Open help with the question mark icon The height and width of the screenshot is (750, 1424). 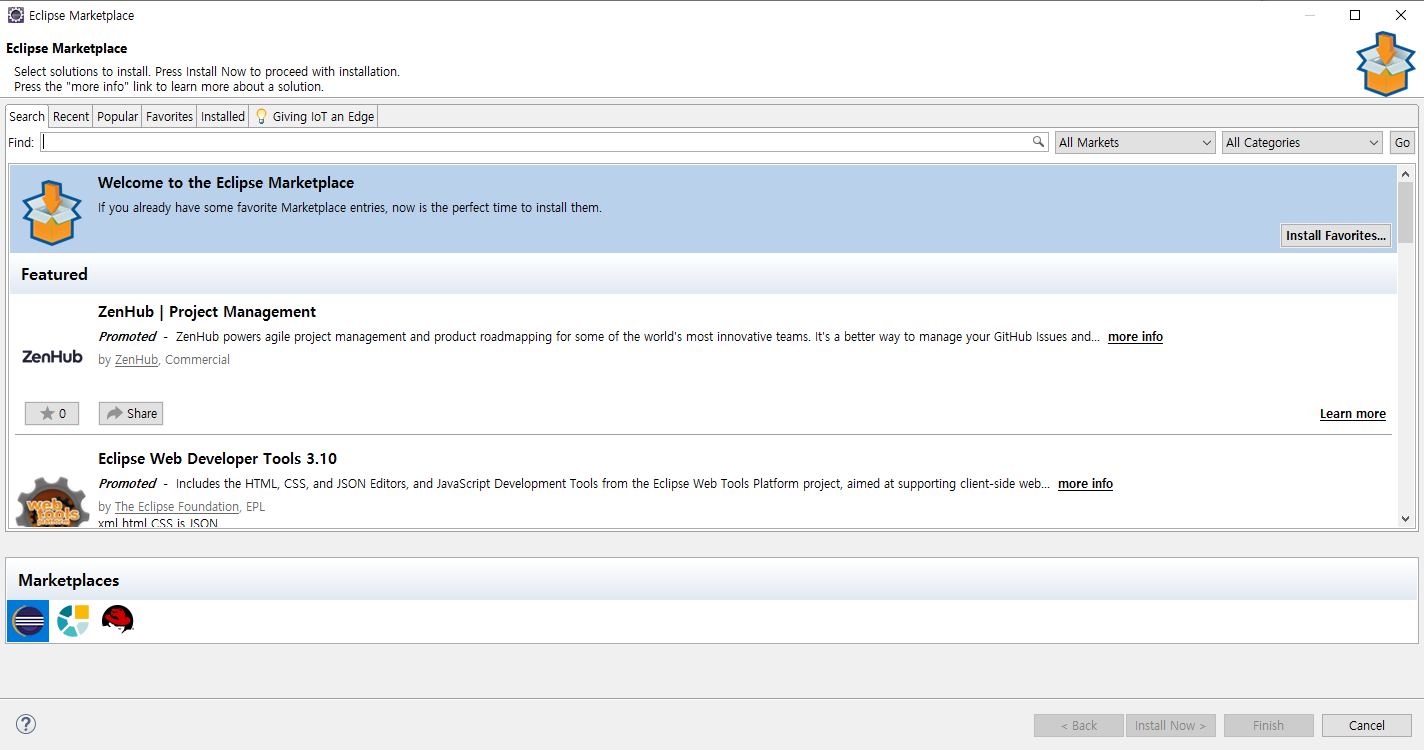point(26,724)
